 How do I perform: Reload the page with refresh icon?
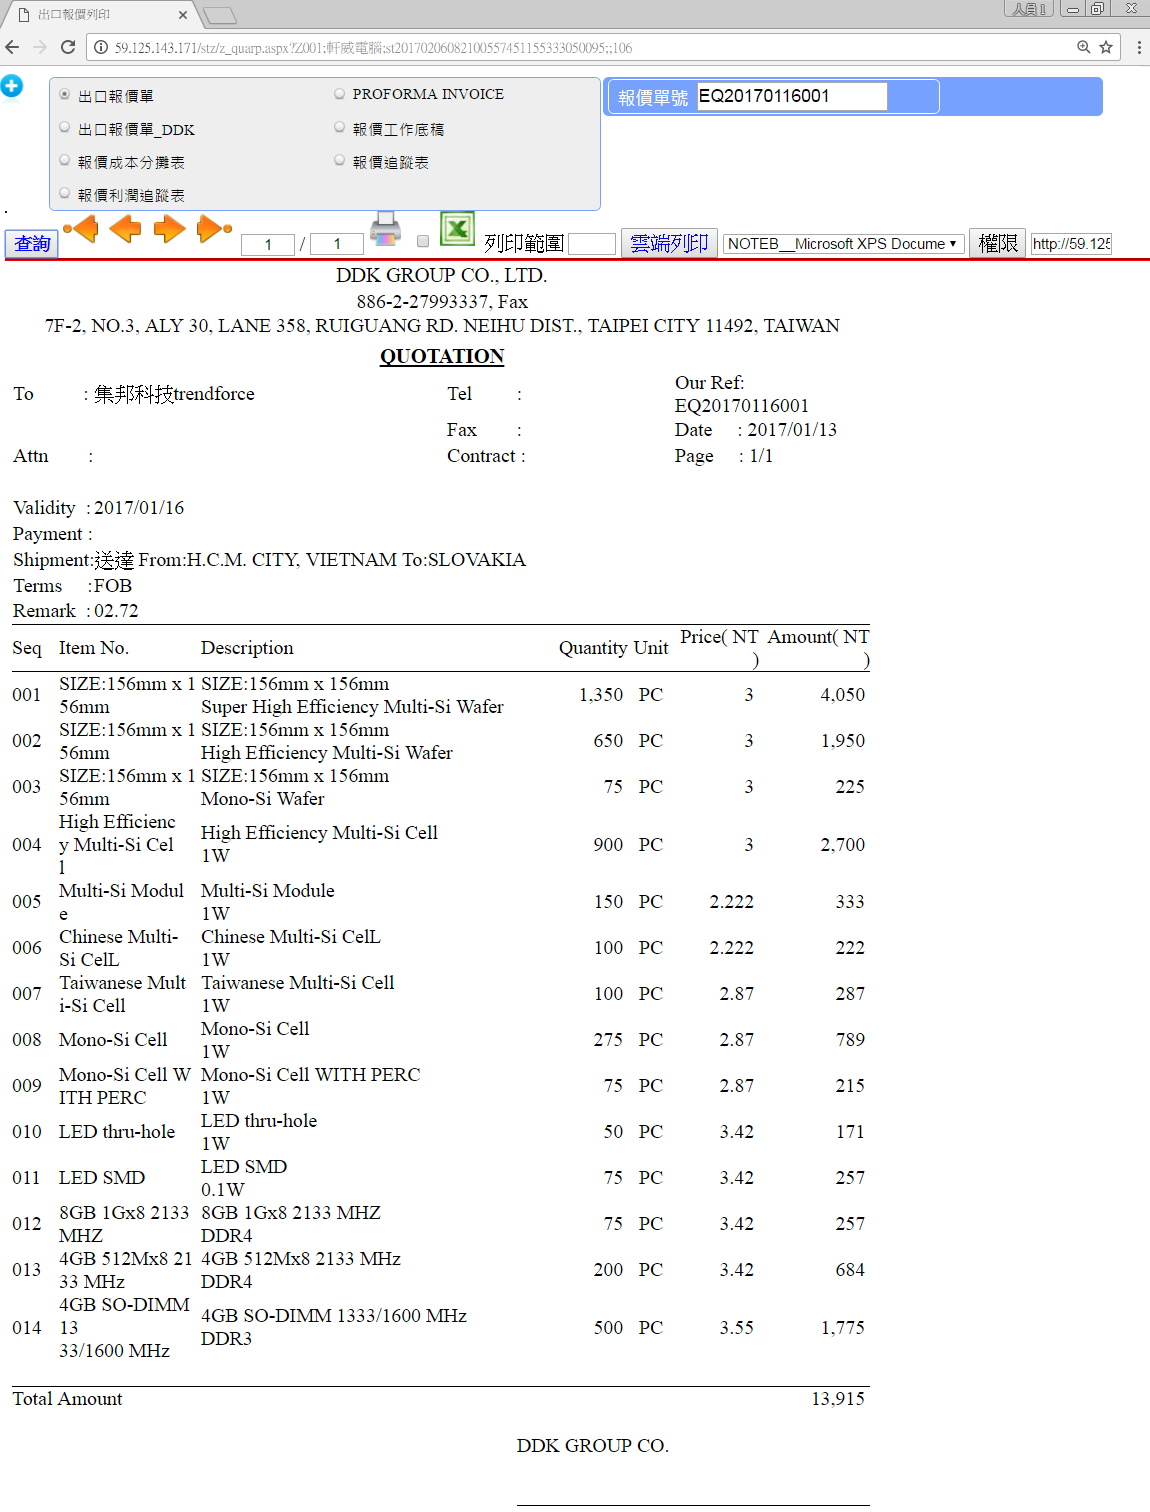point(68,47)
